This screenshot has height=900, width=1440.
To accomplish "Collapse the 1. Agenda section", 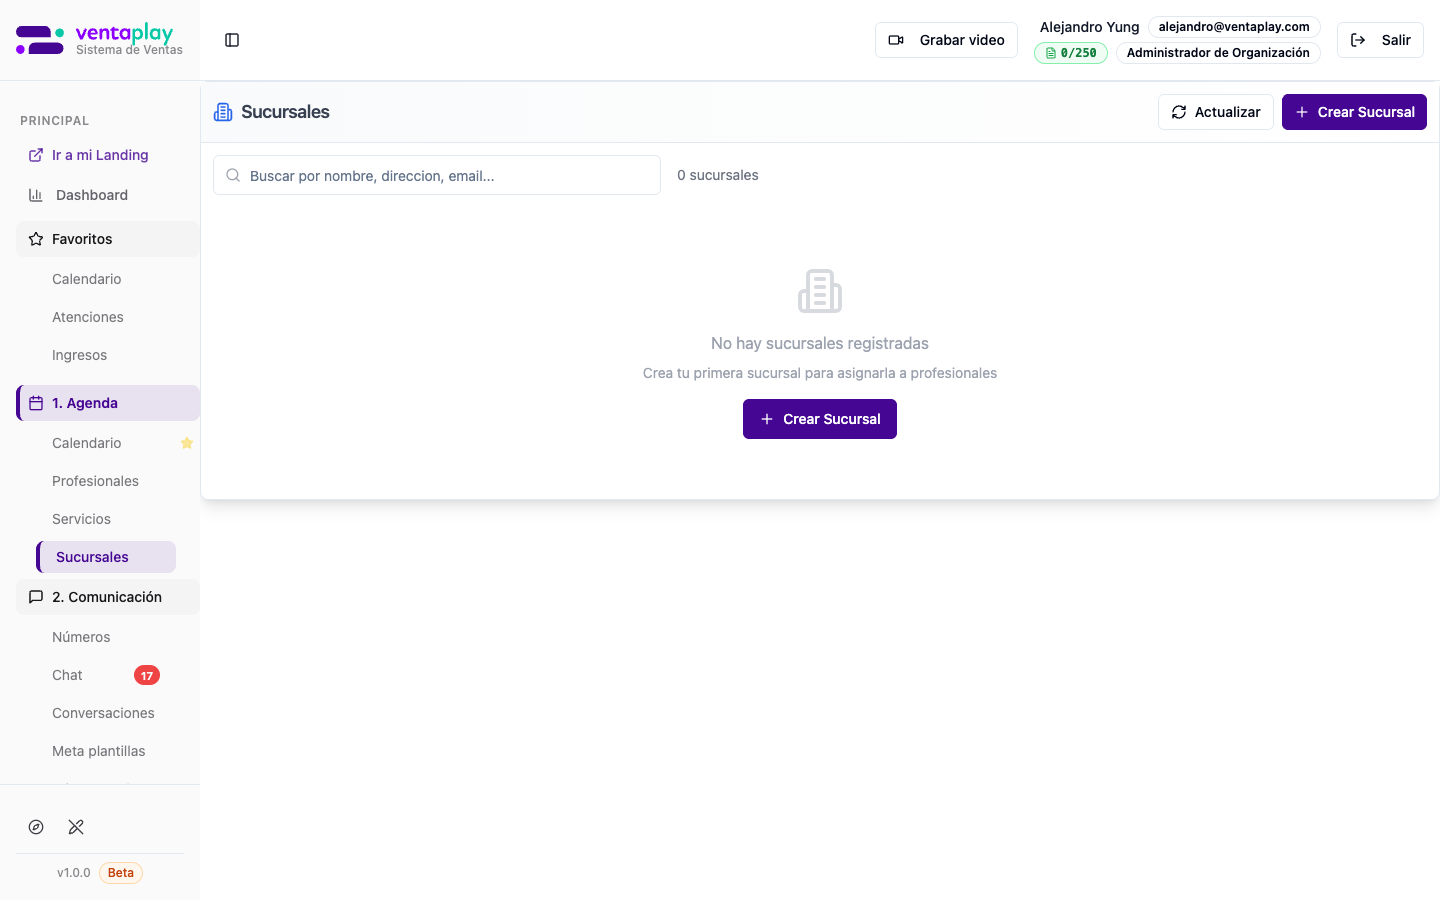I will pyautogui.click(x=108, y=403).
